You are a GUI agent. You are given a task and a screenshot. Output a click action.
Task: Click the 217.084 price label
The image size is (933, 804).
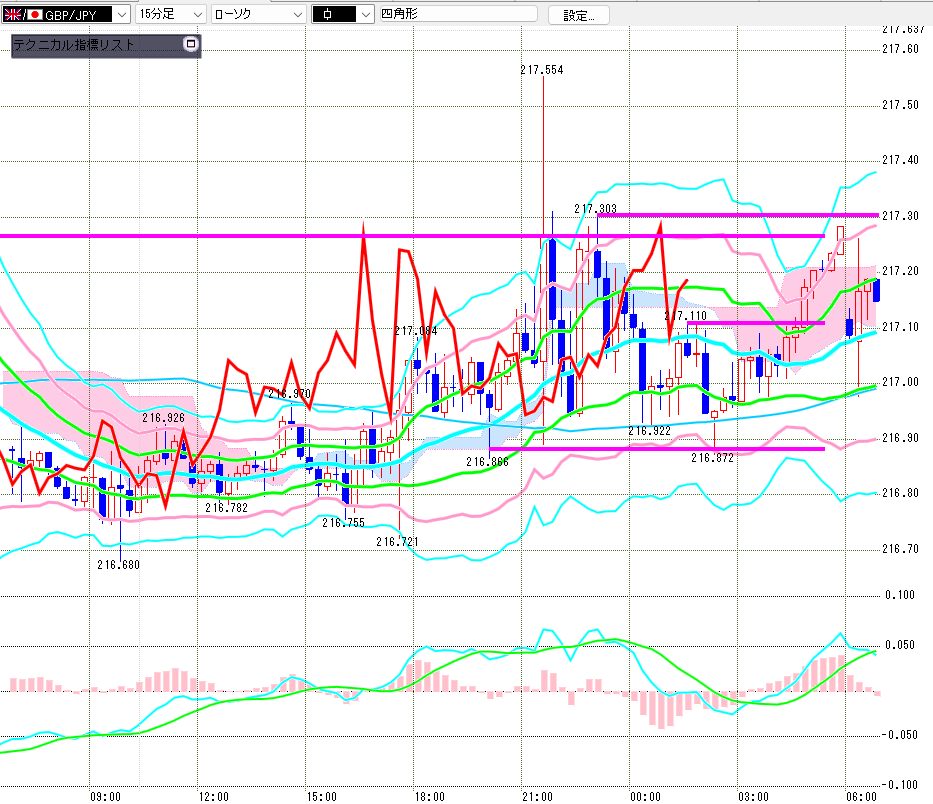click(x=415, y=331)
